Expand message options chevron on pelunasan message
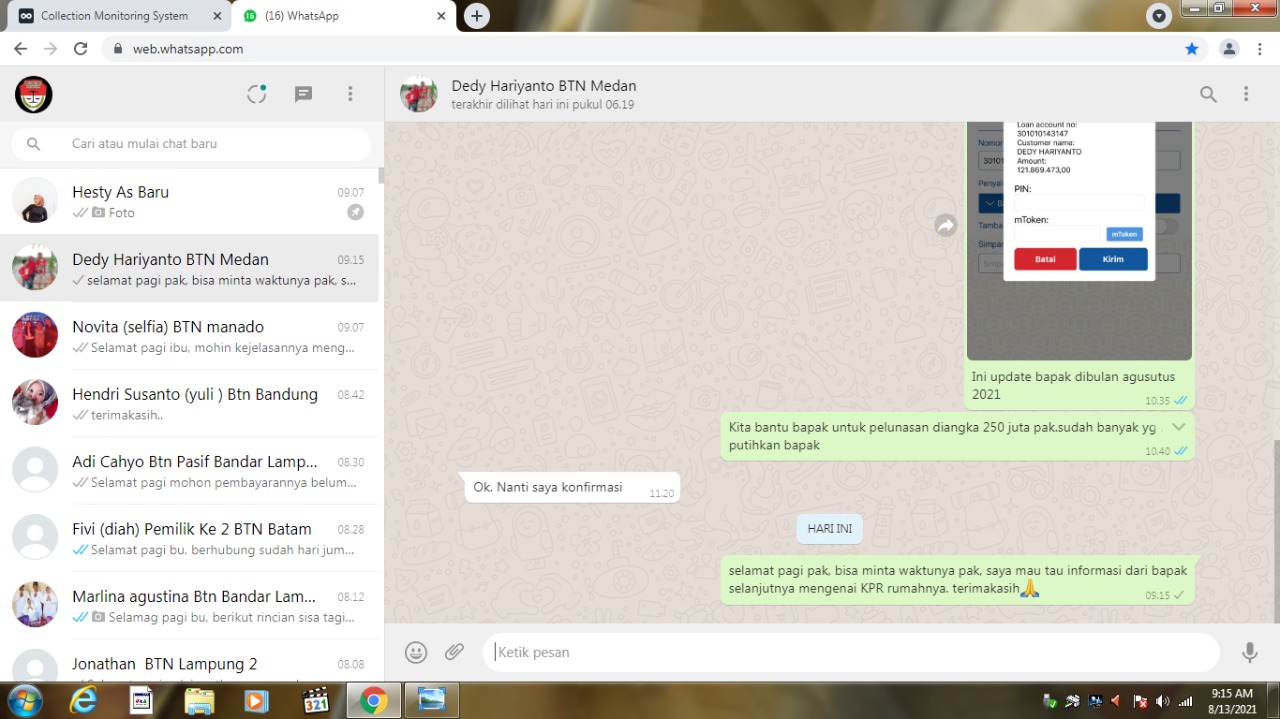The width and height of the screenshot is (1280, 719). pos(1178,427)
